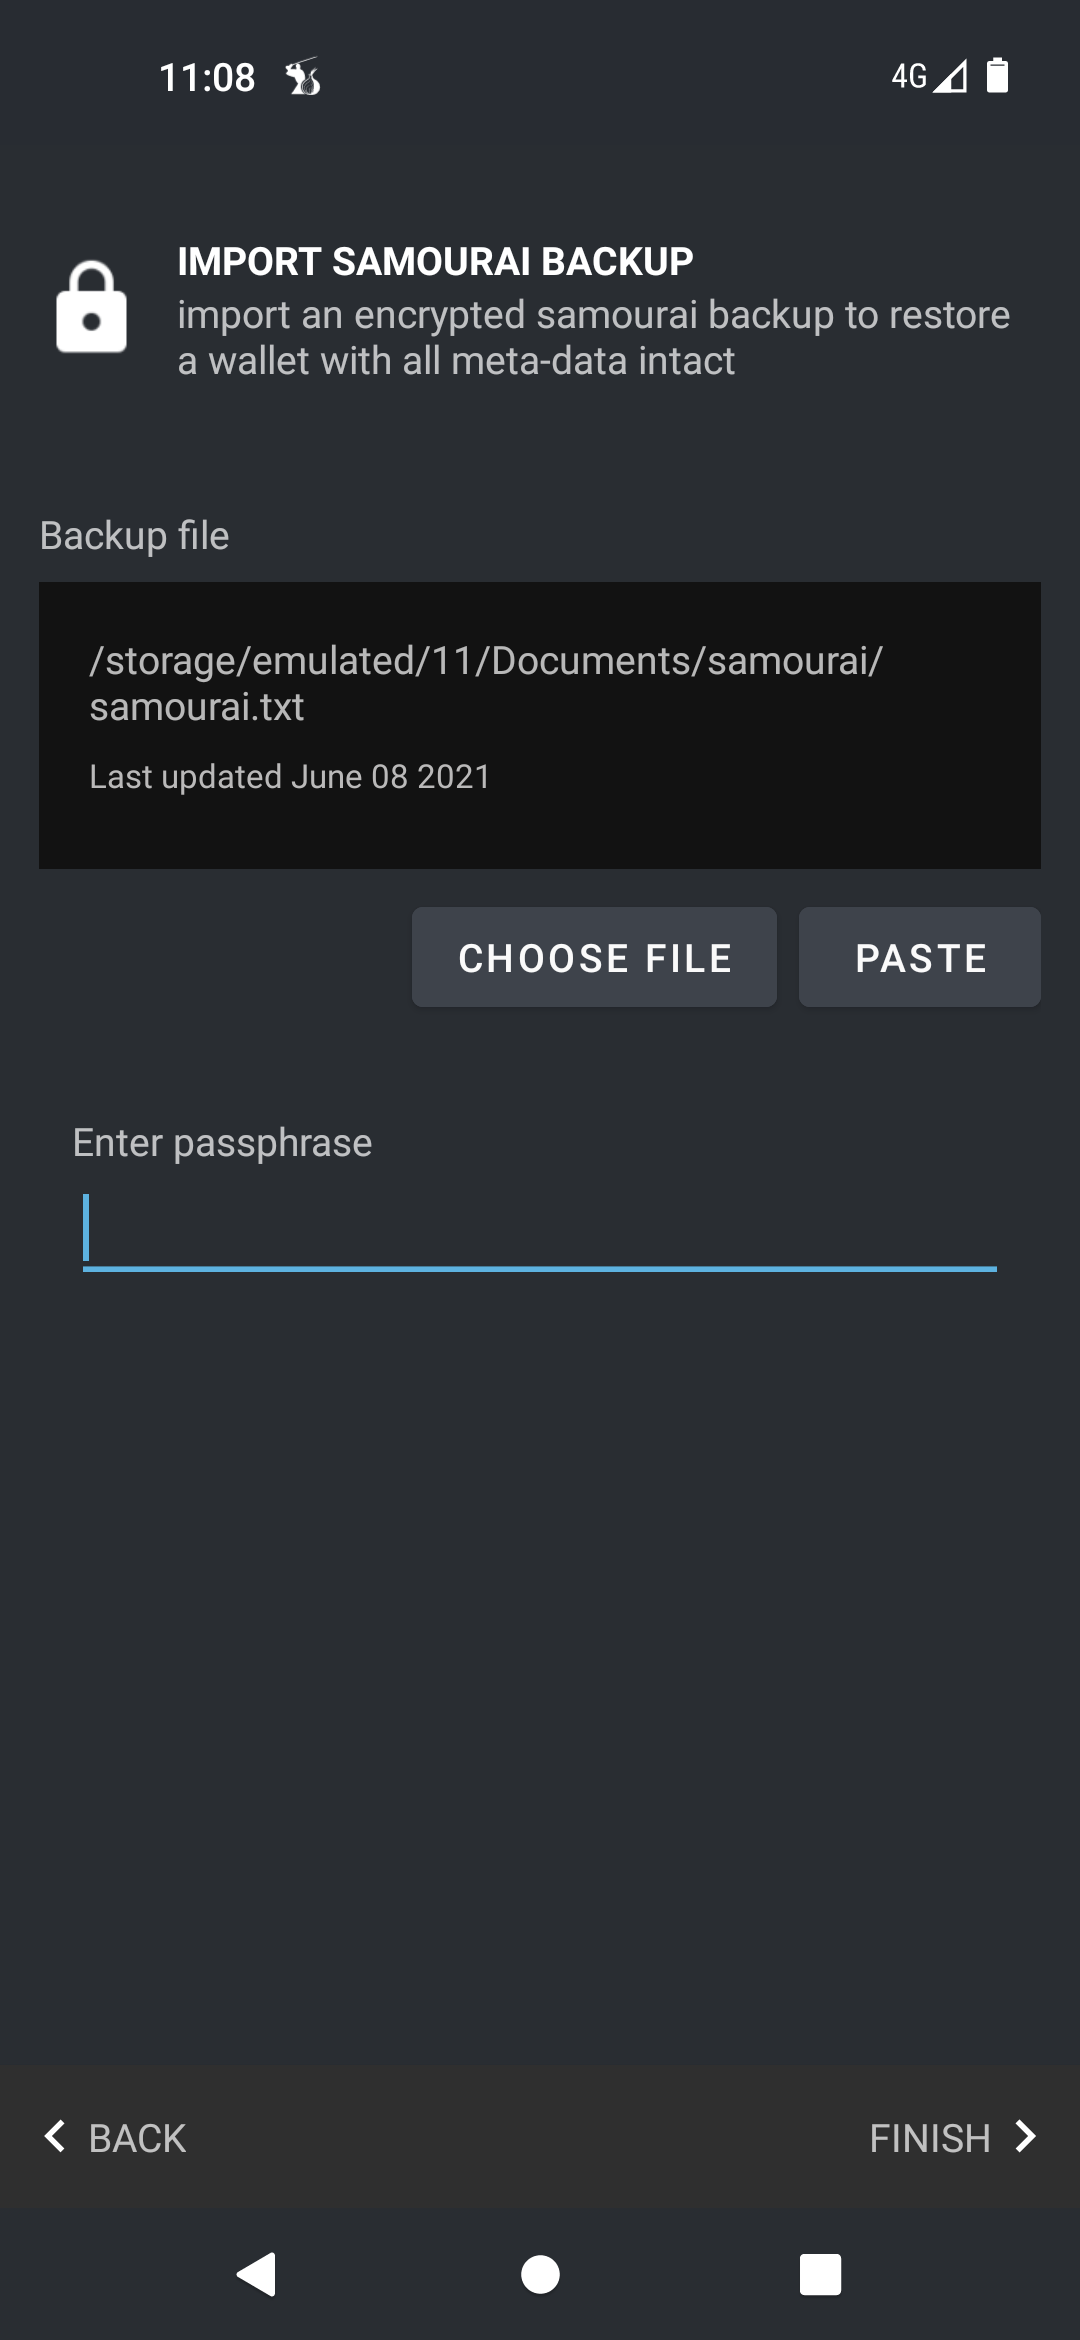
Task: Focus the Enter passphrase input field
Action: pyautogui.click(x=540, y=1231)
